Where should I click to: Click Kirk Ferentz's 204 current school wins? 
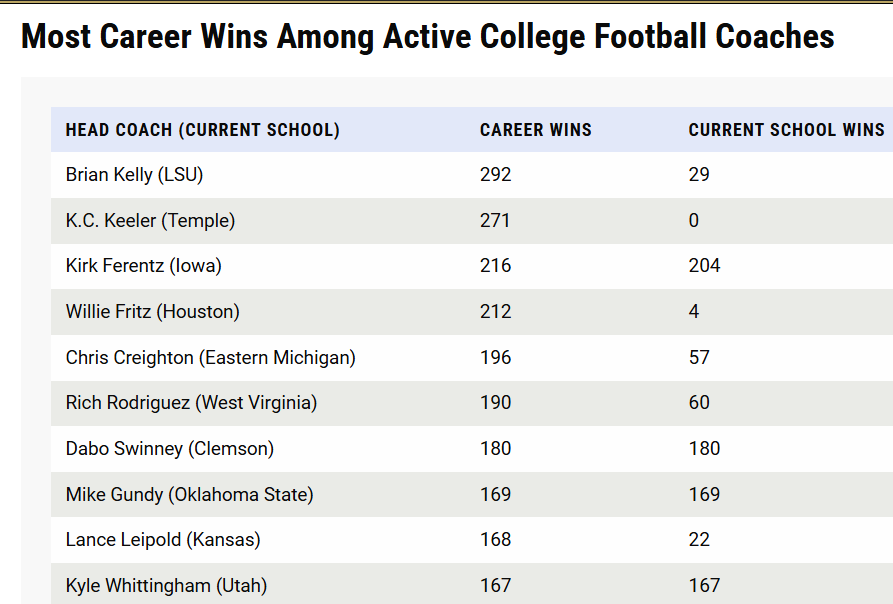(x=704, y=266)
